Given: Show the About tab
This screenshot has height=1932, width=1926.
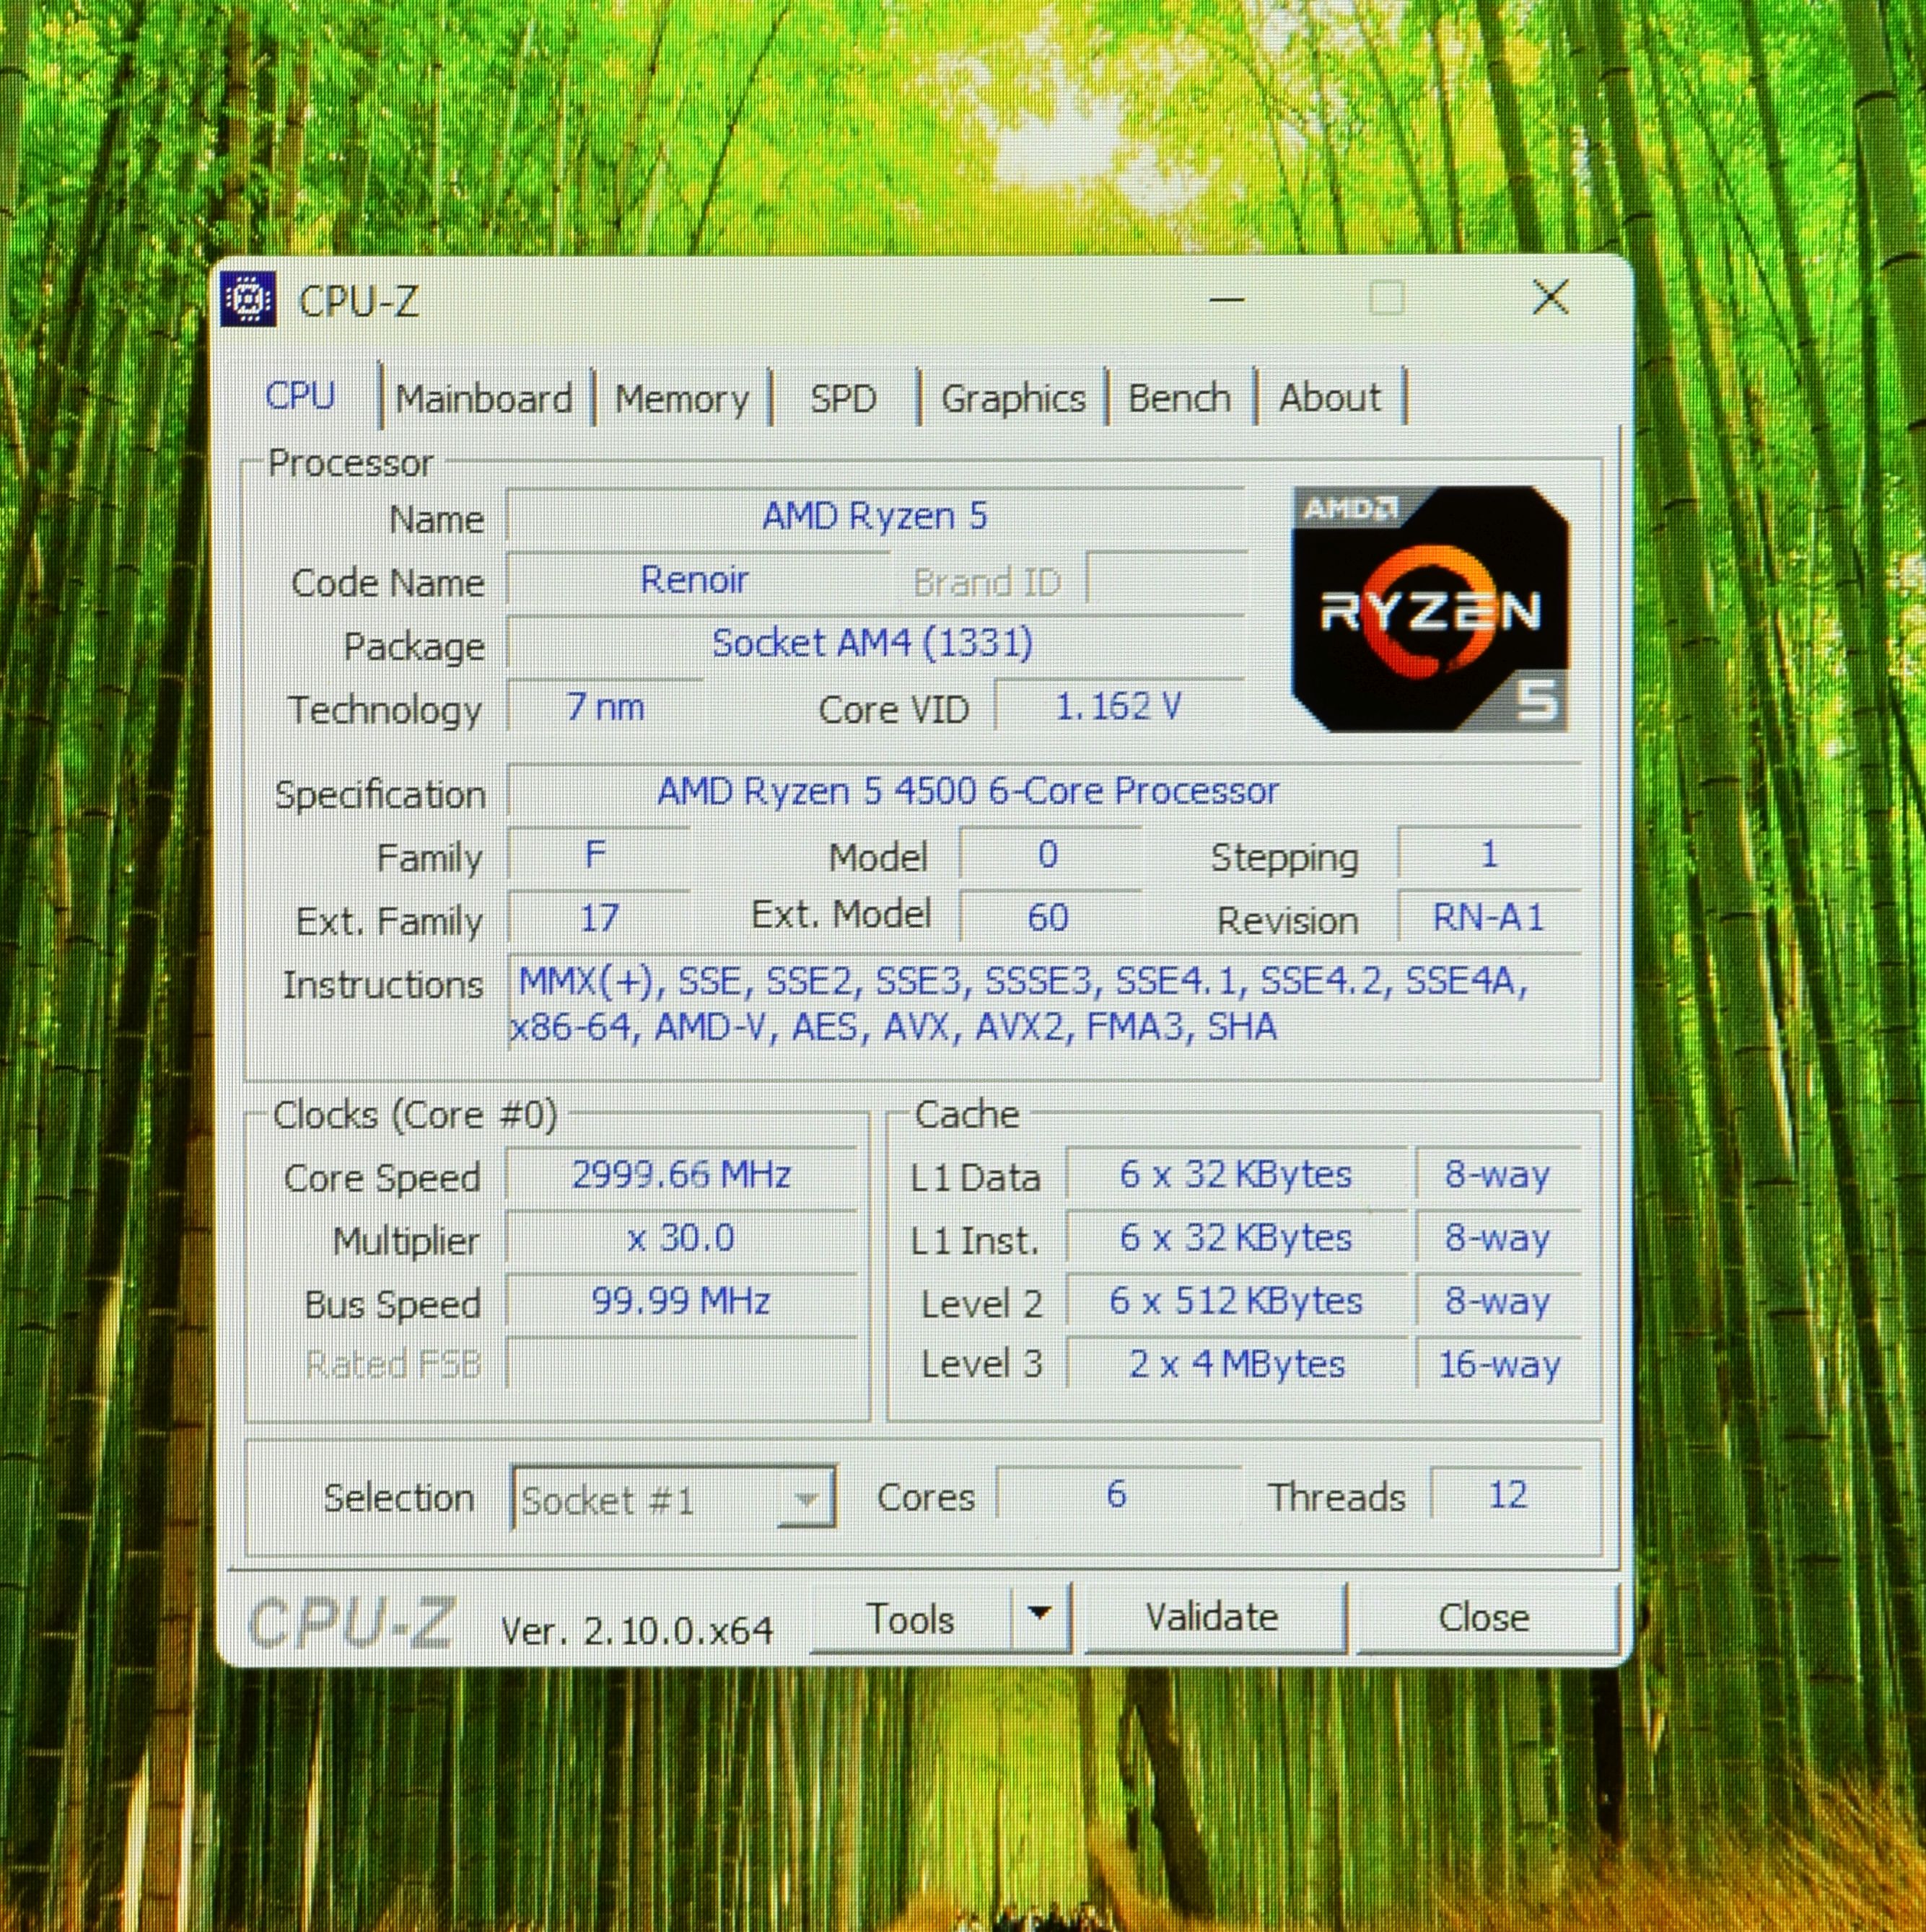Looking at the screenshot, I should pyautogui.click(x=1330, y=398).
